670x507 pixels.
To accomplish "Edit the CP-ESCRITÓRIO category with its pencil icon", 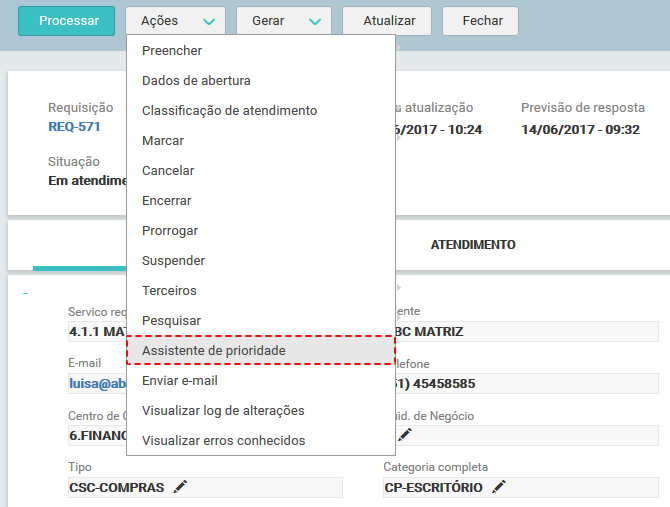I will (x=498, y=487).
